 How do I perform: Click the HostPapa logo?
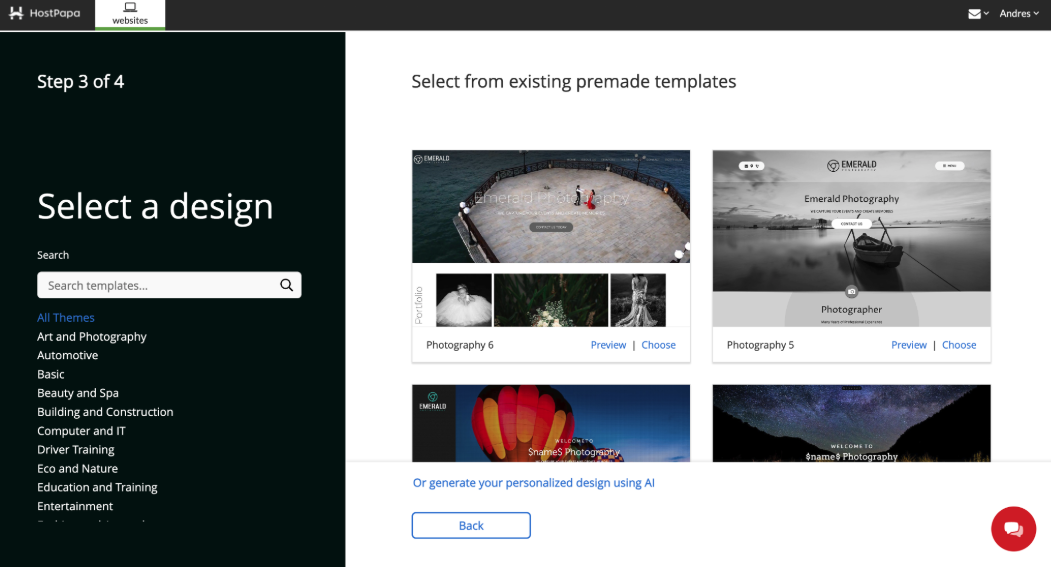pos(44,13)
